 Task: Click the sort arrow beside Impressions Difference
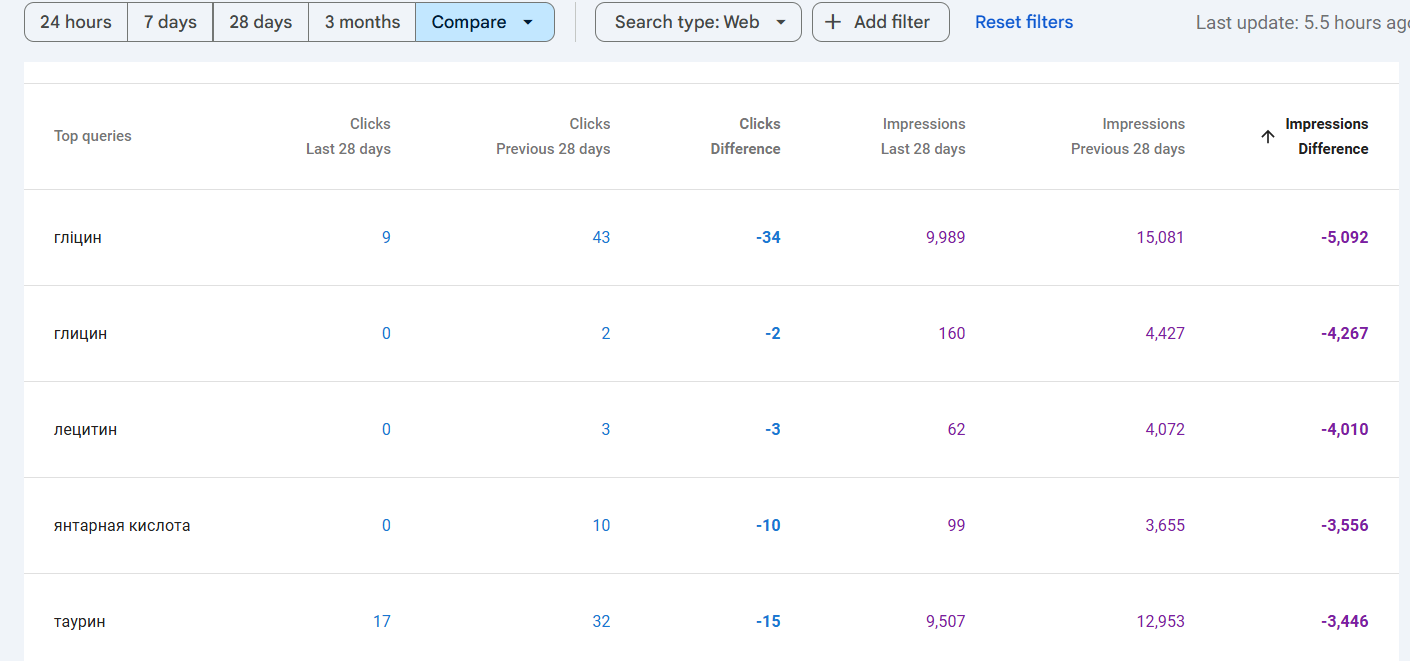pos(1268,137)
